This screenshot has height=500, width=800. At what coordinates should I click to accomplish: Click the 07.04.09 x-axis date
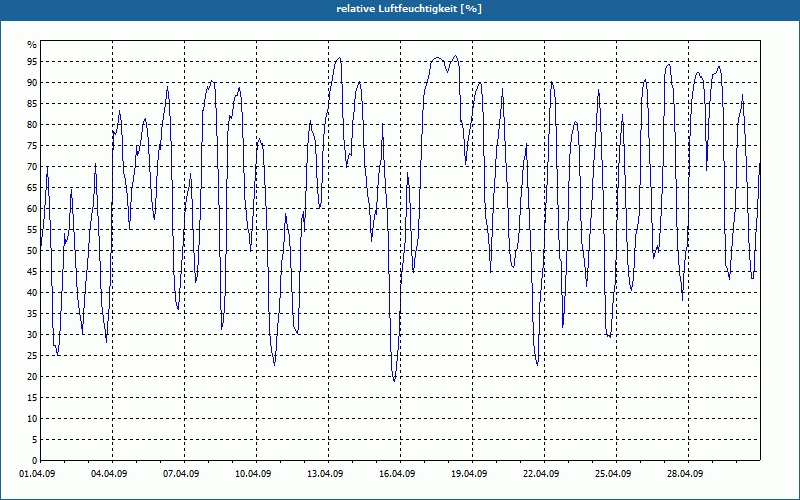point(181,473)
